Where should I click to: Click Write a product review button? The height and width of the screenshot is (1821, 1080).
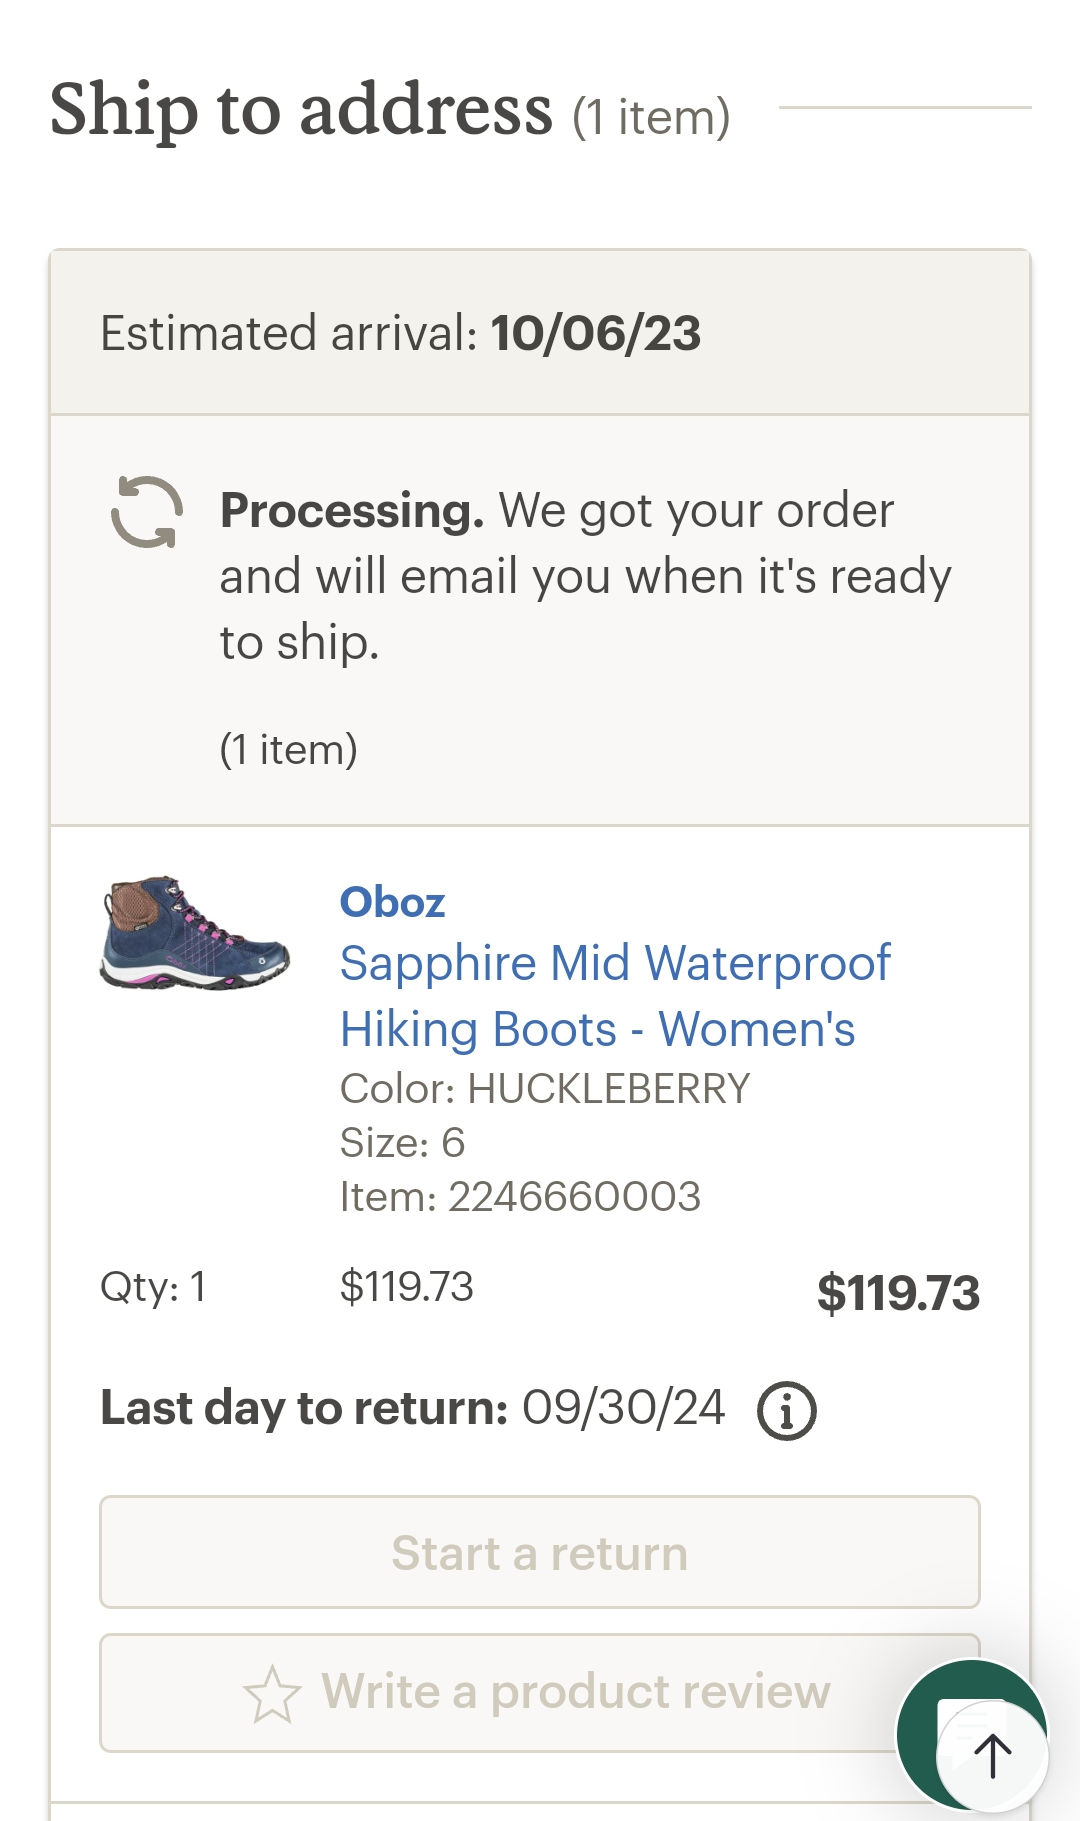(x=540, y=1693)
